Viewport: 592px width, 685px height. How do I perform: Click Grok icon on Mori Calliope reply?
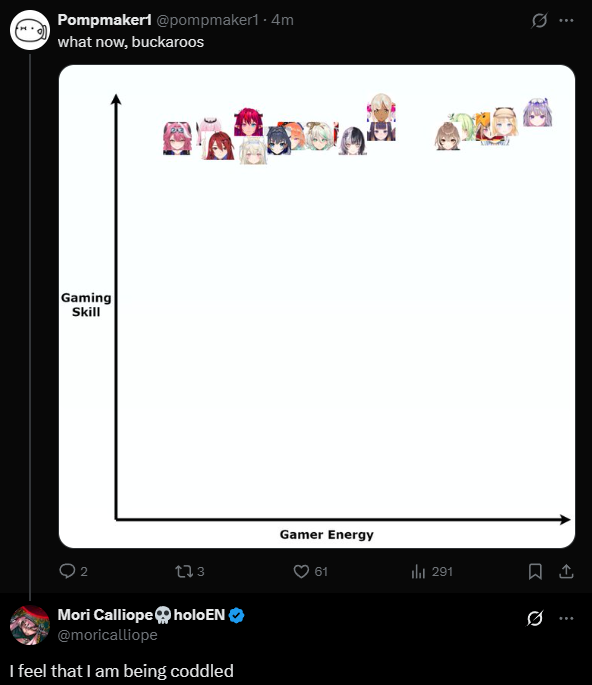[x=535, y=618]
